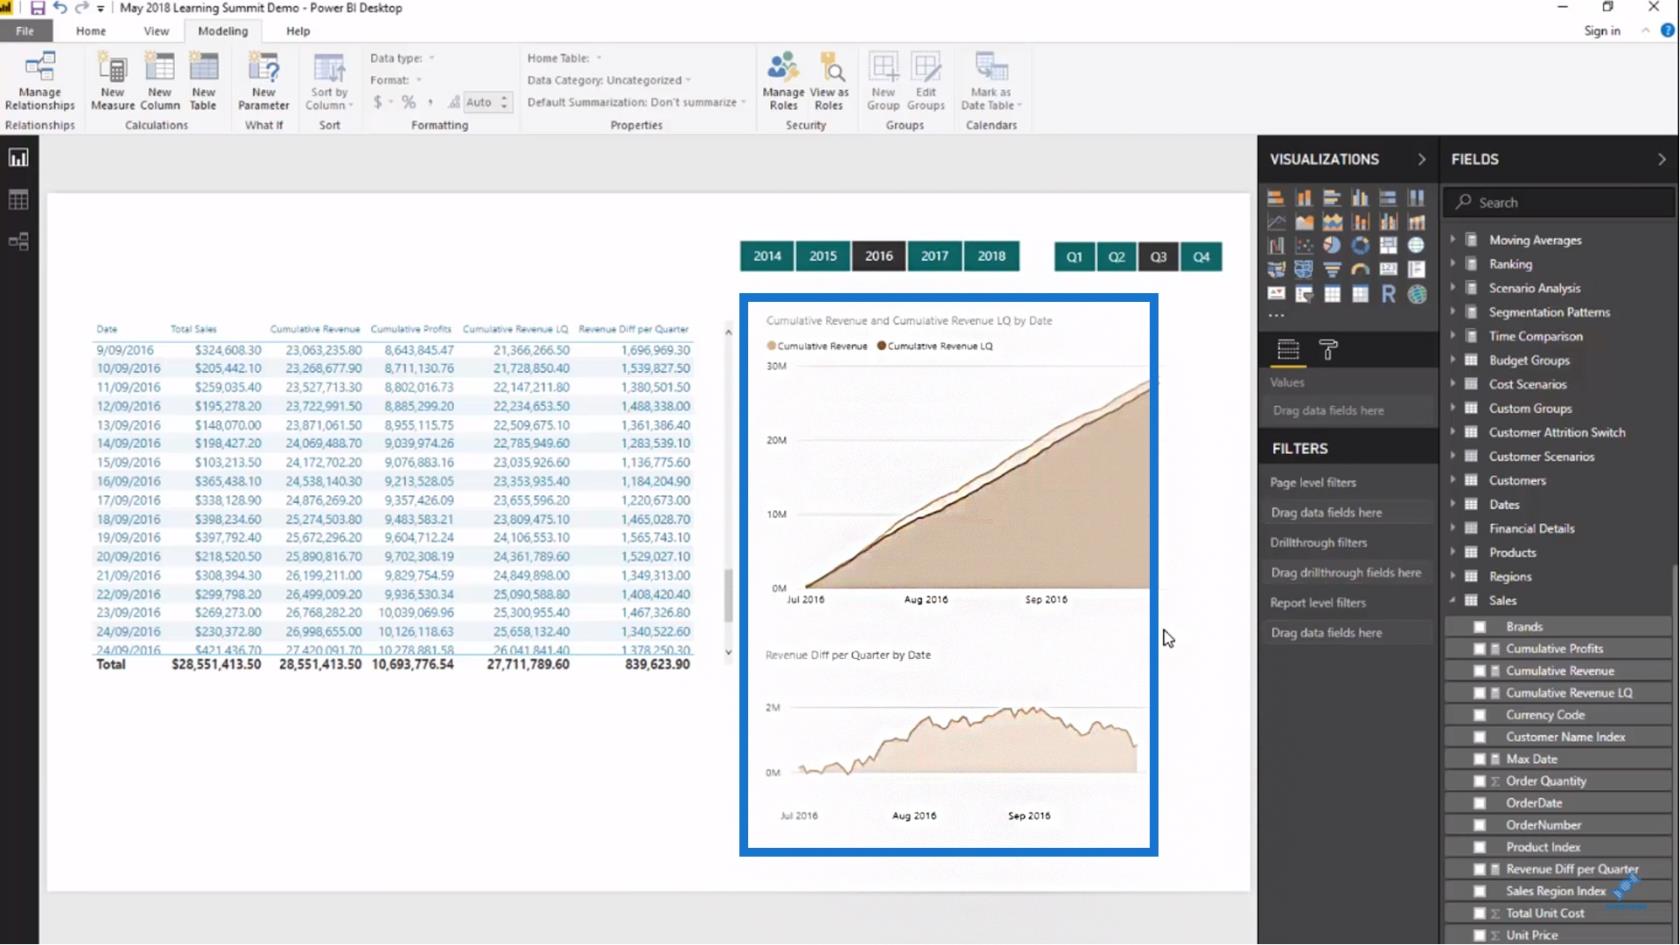Create a New Measure
This screenshot has height=945, width=1680.
[x=112, y=81]
